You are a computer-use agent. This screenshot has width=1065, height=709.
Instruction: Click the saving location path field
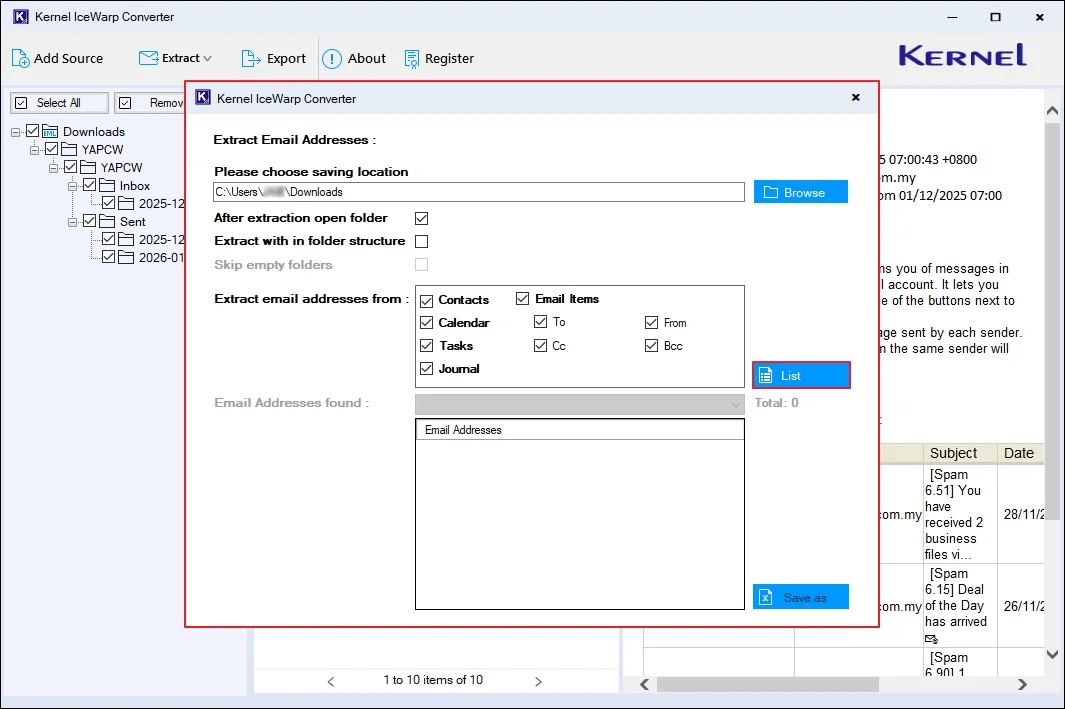click(x=478, y=192)
